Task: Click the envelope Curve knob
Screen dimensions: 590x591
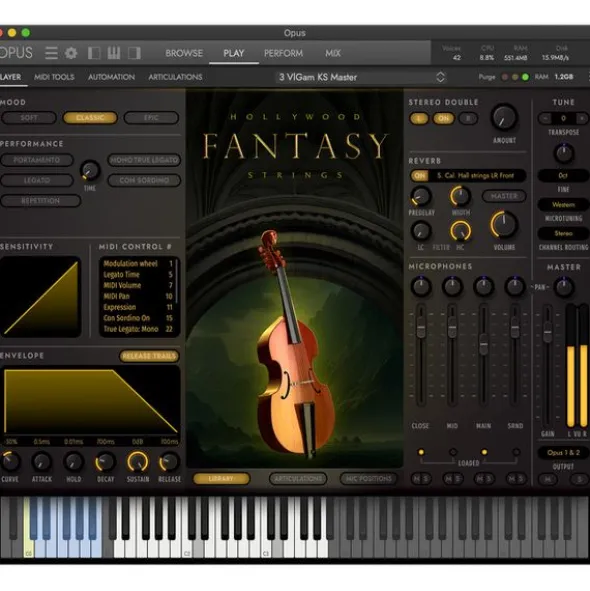Action: coord(10,462)
